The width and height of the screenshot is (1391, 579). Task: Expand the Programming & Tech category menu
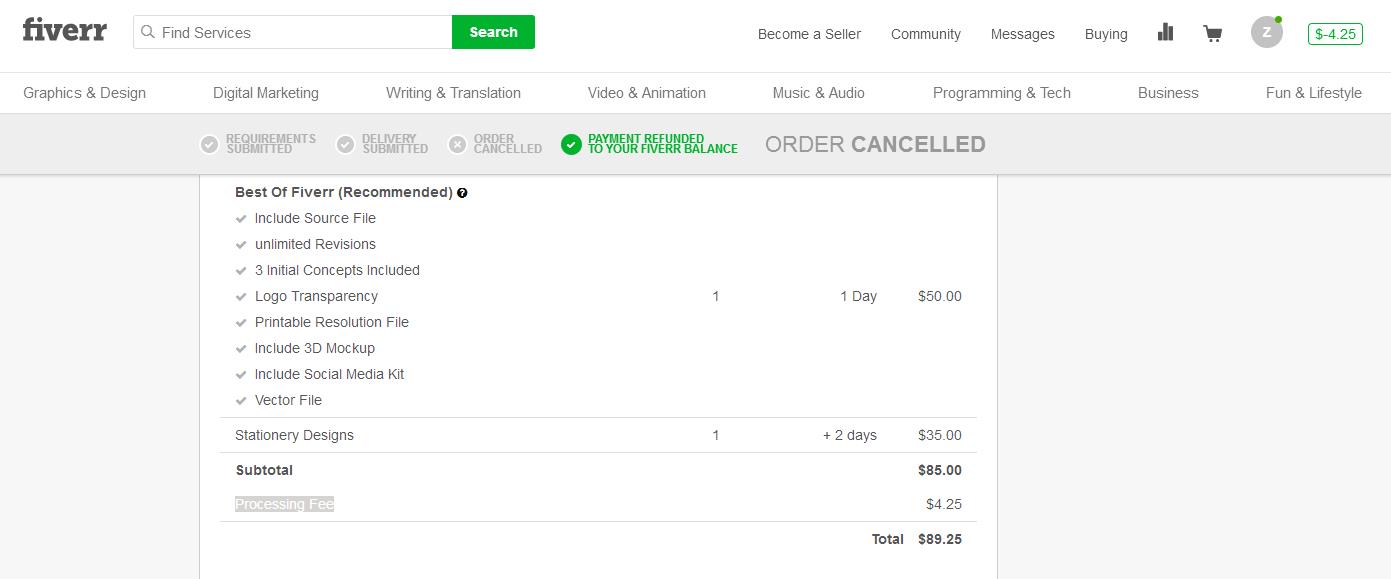coord(1001,93)
